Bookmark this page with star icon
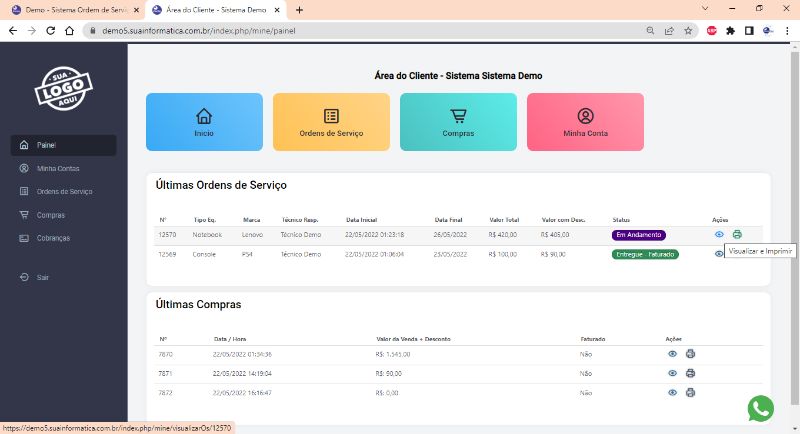This screenshot has width=800, height=434. pos(688,30)
